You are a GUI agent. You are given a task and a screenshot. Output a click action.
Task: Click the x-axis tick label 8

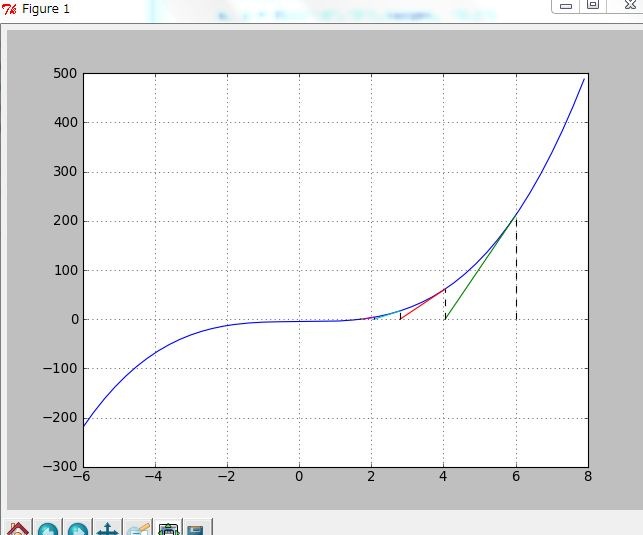point(588,477)
